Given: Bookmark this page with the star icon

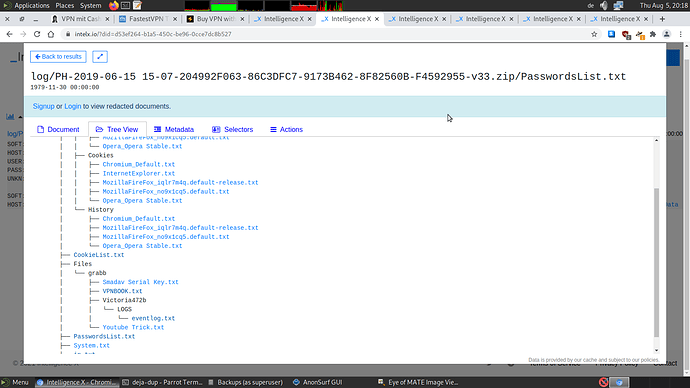Looking at the screenshot, I should 594,34.
